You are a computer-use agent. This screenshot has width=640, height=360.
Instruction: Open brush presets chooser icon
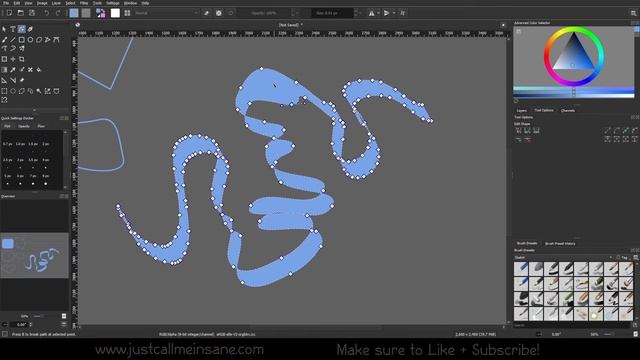pos(127,13)
